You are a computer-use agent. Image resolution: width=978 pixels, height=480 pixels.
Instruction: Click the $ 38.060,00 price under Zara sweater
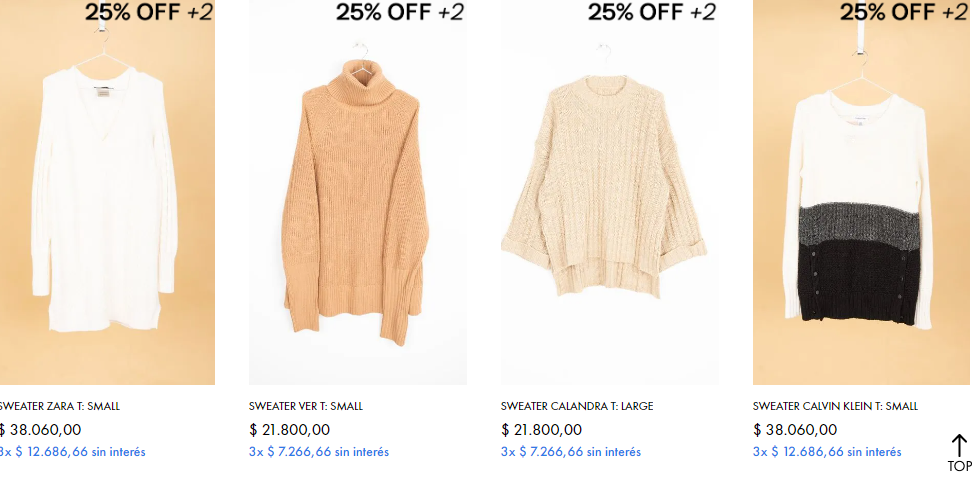pyautogui.click(x=41, y=430)
